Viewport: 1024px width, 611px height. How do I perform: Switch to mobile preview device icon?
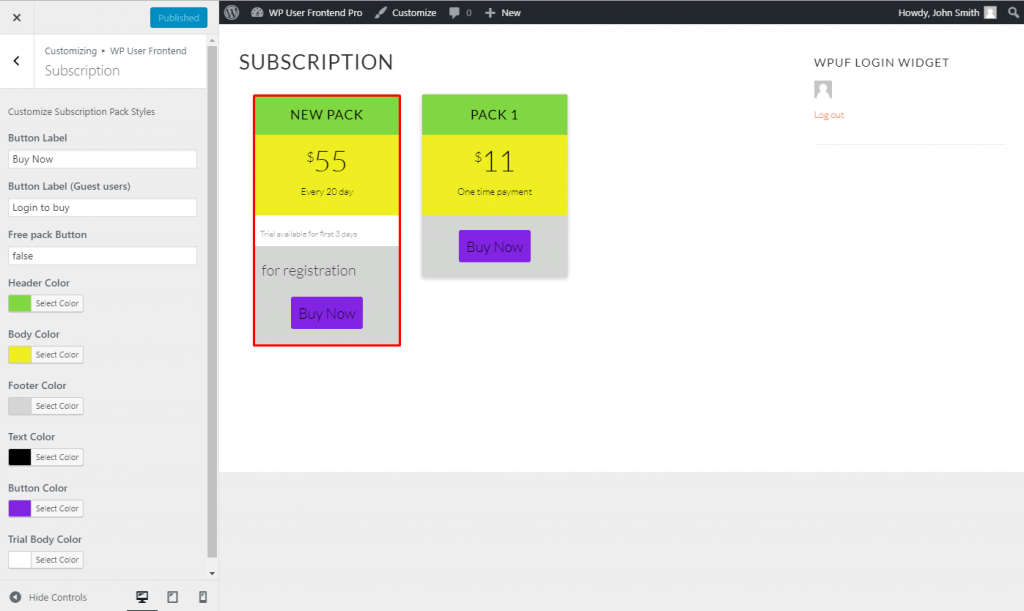tap(203, 597)
